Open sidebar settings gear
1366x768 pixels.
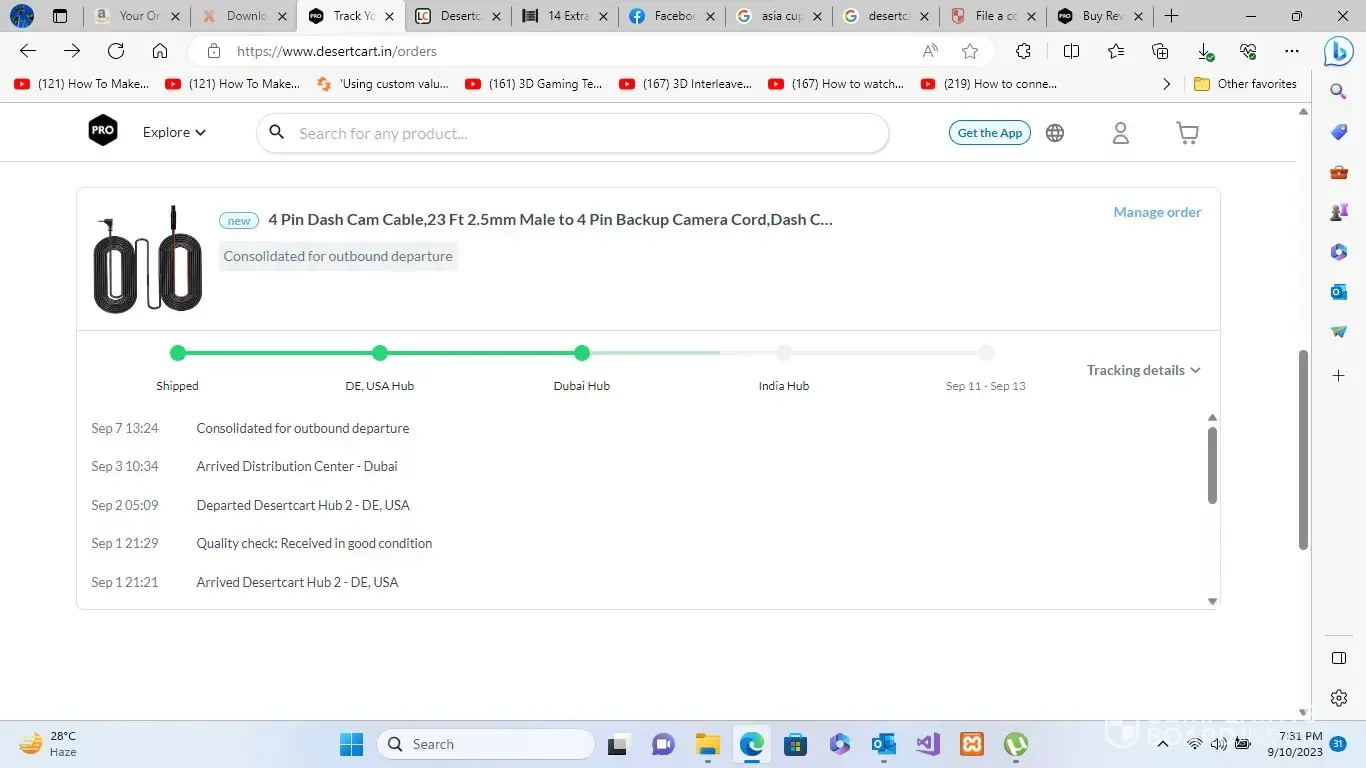click(x=1339, y=698)
